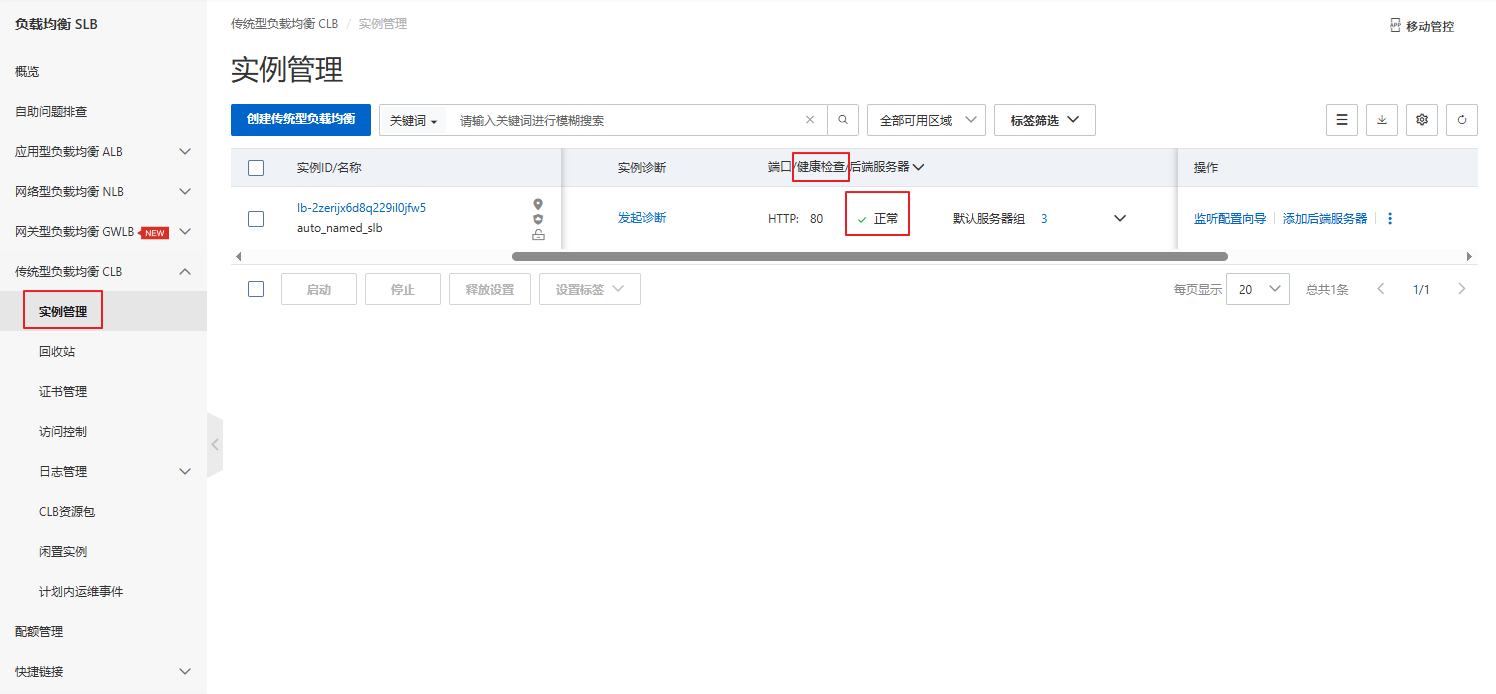The width and height of the screenshot is (1496, 694).
Task: Open the 关键词 search type dropdown
Action: pyautogui.click(x=413, y=120)
